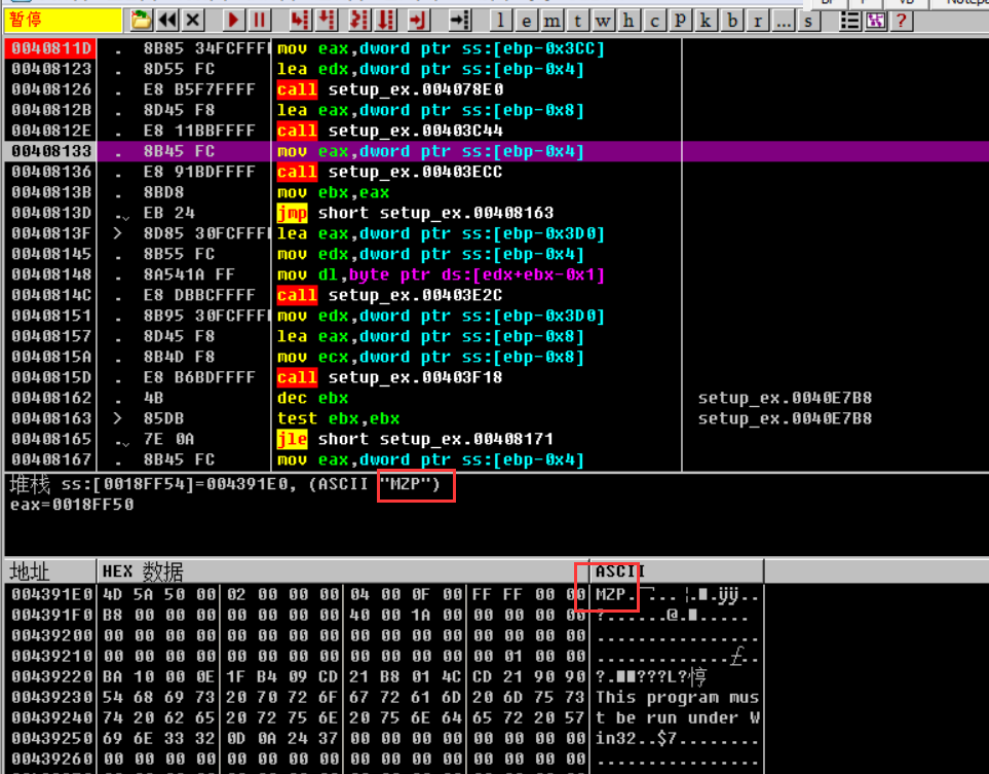Image resolution: width=989 pixels, height=774 pixels.
Task: Open a file with the folder icon
Action: (141, 20)
